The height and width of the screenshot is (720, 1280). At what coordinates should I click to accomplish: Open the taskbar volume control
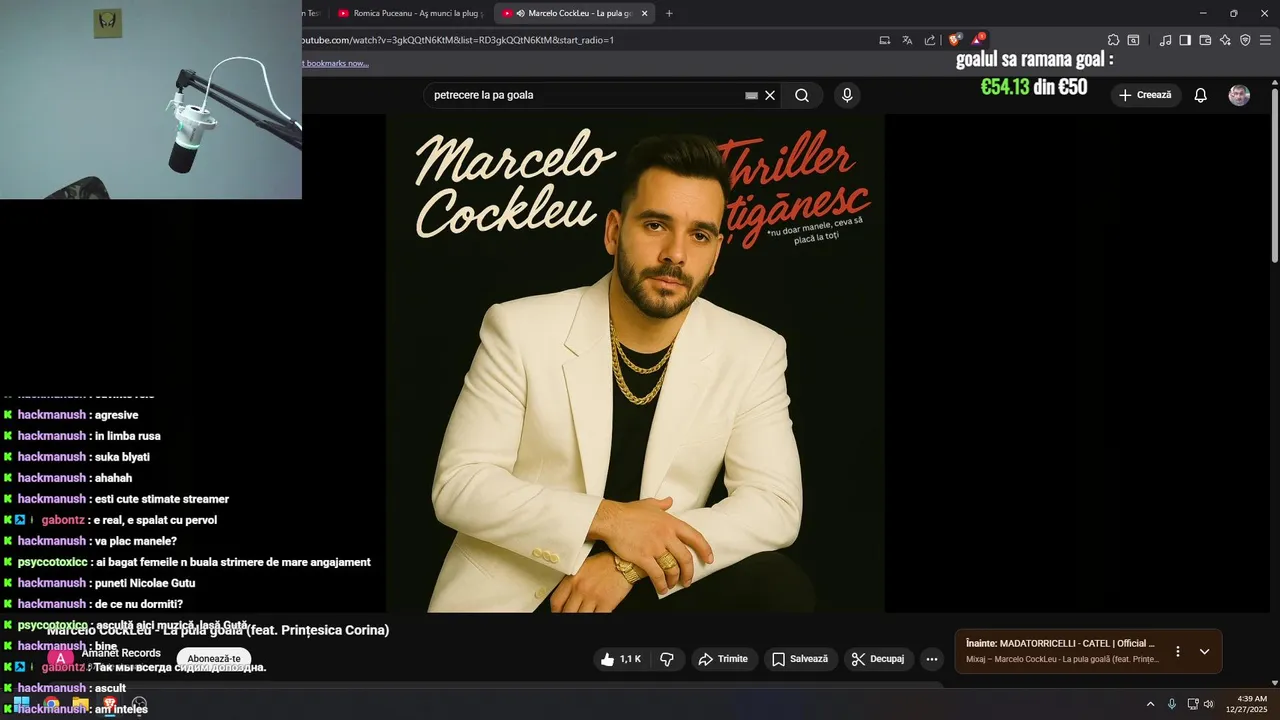click(1208, 704)
